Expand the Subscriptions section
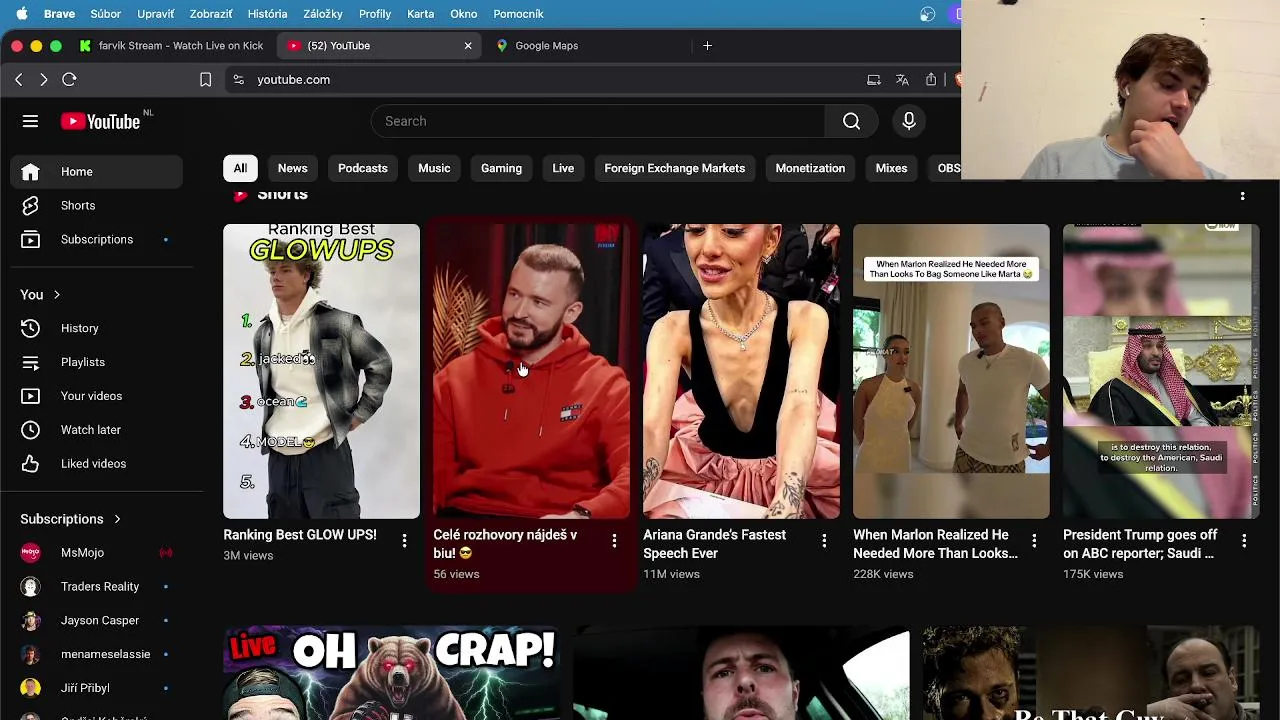 71,519
